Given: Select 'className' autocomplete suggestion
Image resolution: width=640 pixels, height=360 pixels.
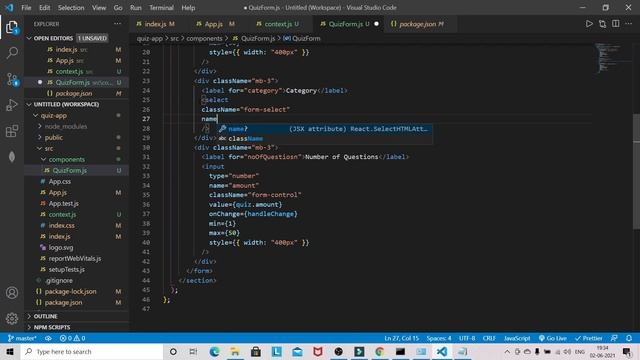Looking at the screenshot, I should (325, 139).
